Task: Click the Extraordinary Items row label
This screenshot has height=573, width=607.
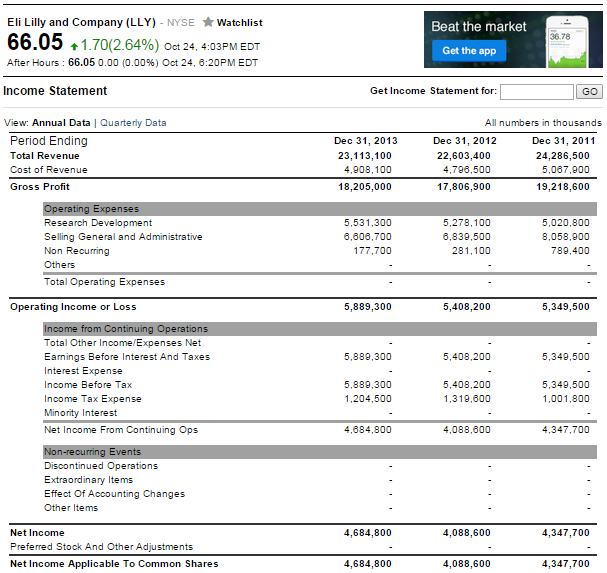Action: (x=88, y=480)
